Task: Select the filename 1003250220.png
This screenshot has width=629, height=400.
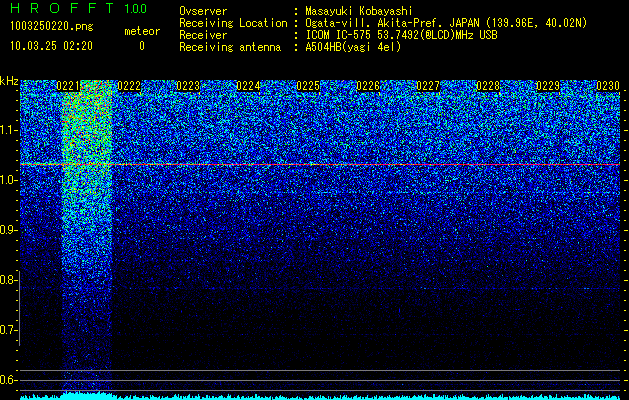Action: 52,26
